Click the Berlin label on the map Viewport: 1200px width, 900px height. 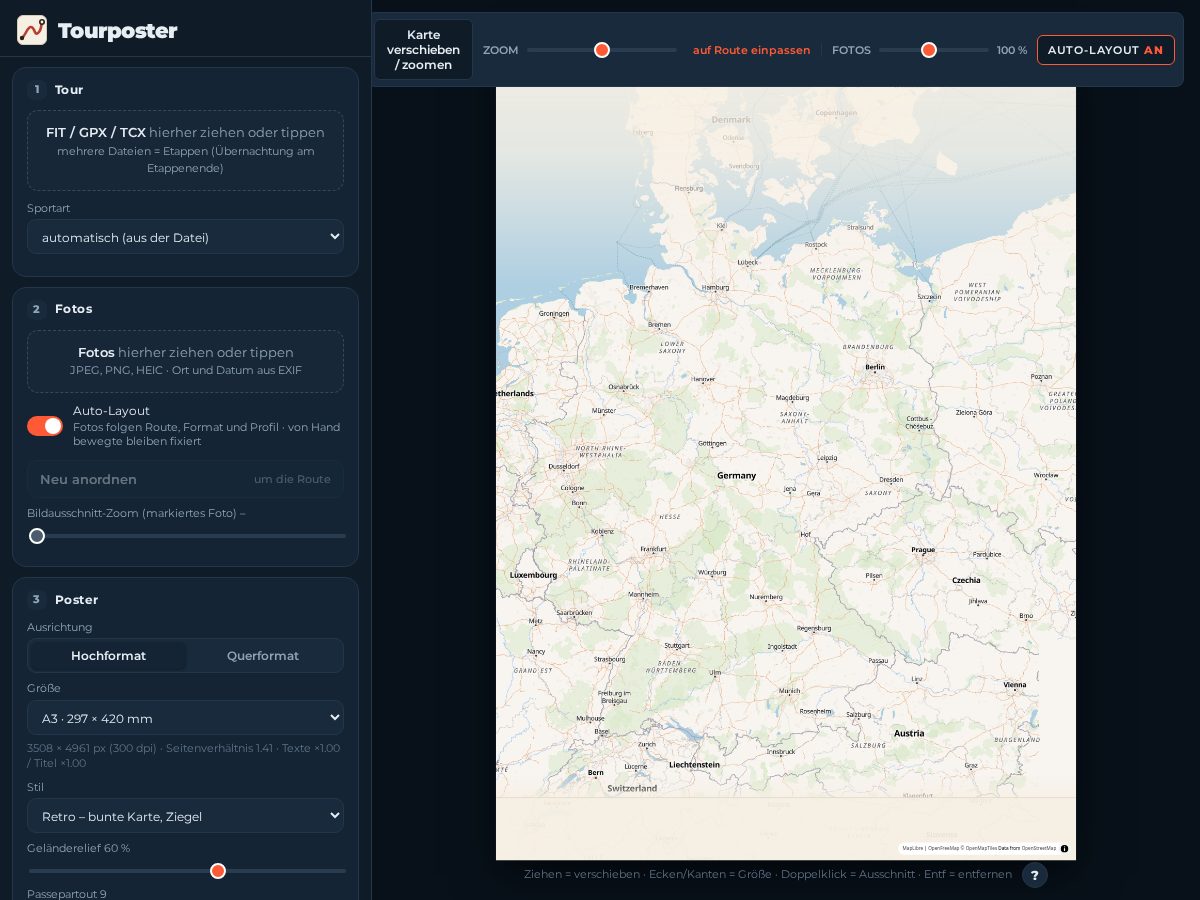(875, 367)
